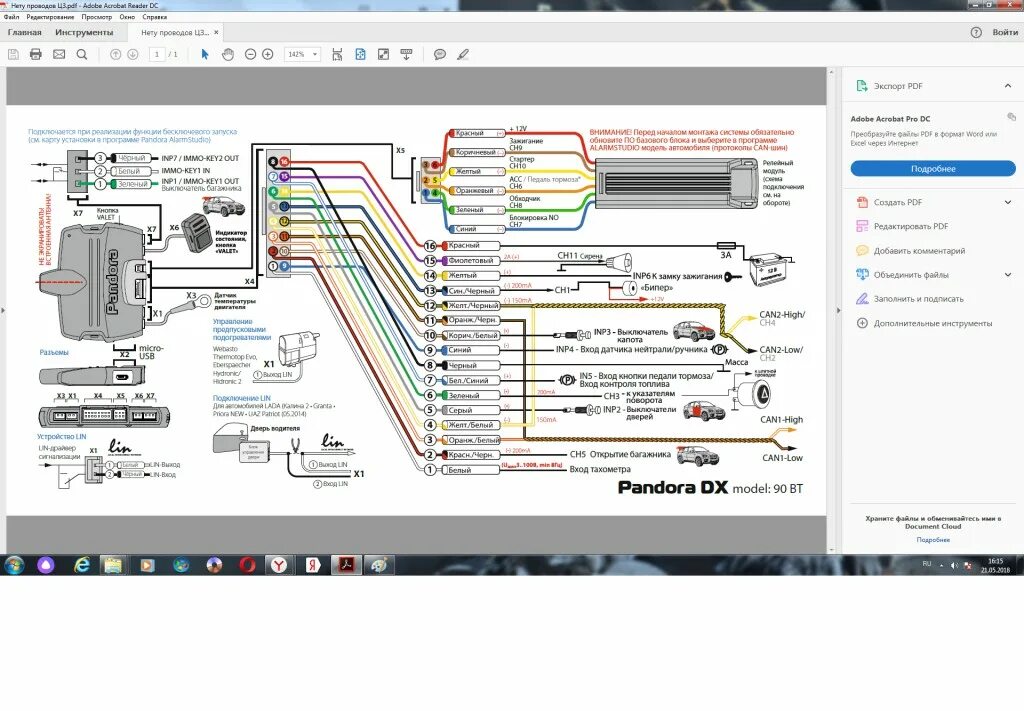Open the Редактирование menu

[50, 17]
